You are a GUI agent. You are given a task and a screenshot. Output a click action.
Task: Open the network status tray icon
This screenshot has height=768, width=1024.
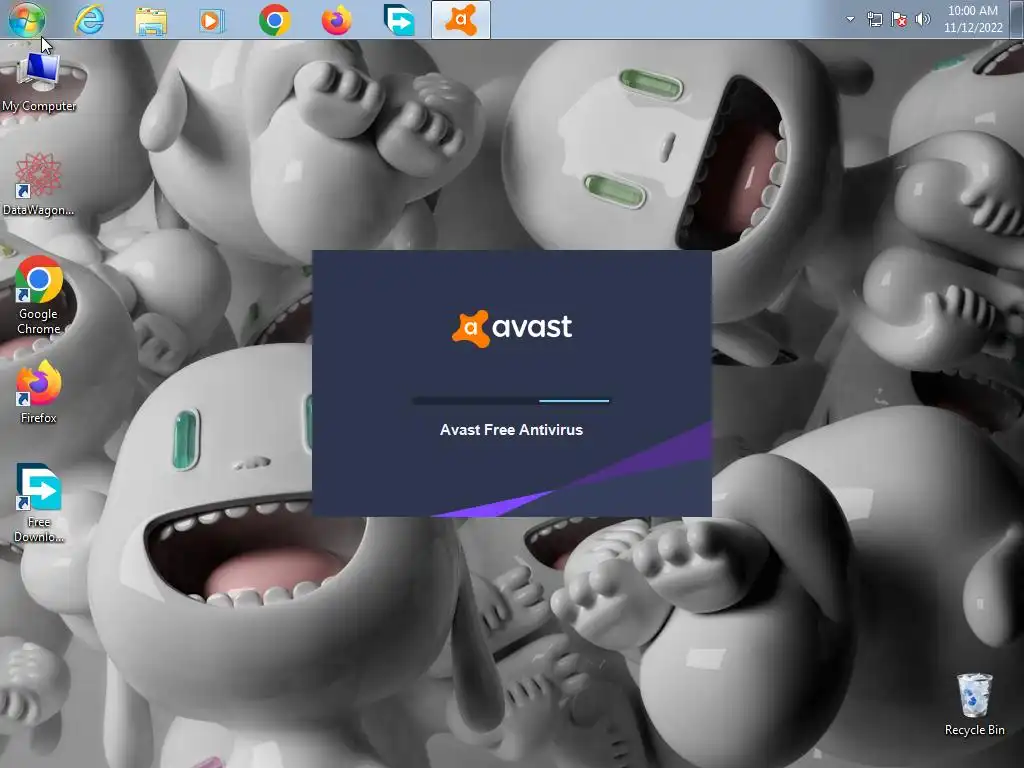pyautogui.click(x=874, y=19)
